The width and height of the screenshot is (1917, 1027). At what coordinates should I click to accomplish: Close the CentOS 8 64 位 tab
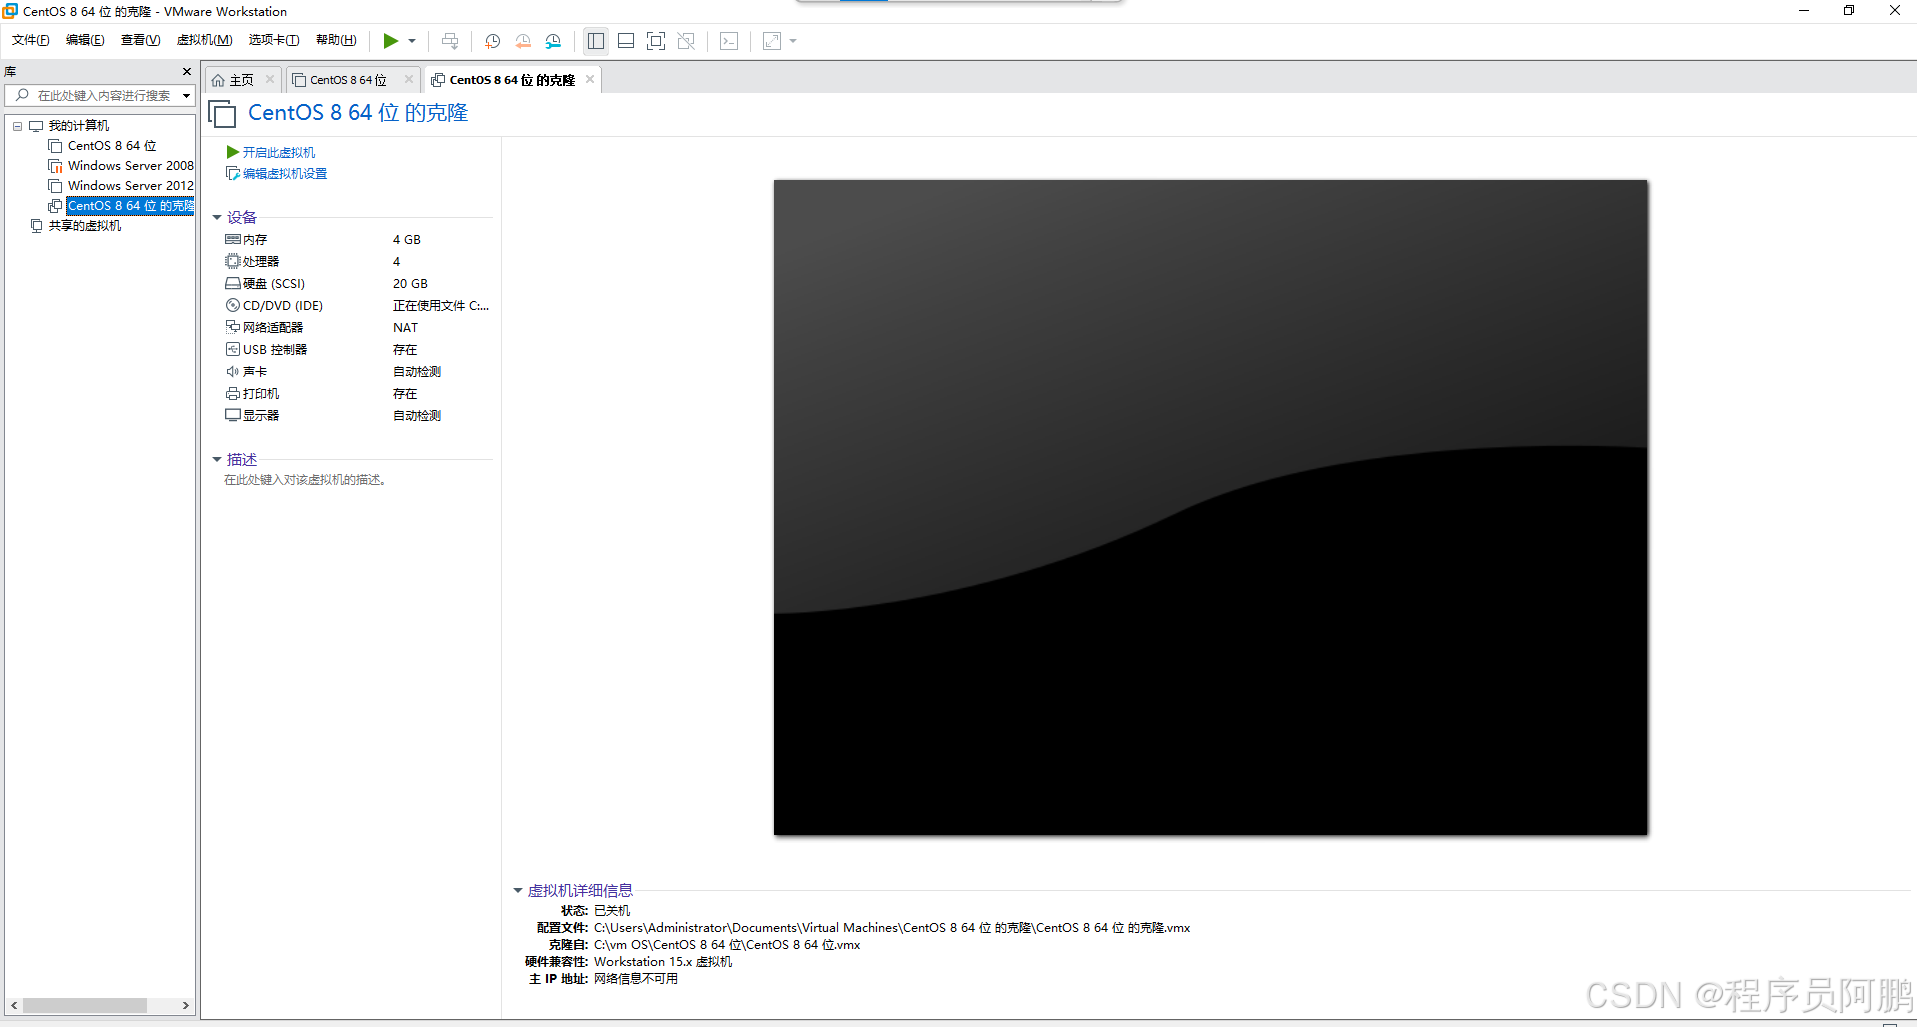(x=409, y=79)
